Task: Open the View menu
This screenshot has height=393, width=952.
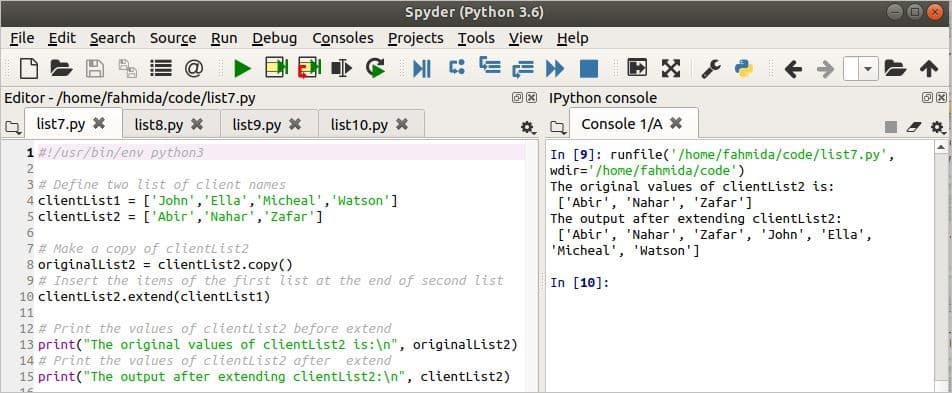Action: coord(525,38)
